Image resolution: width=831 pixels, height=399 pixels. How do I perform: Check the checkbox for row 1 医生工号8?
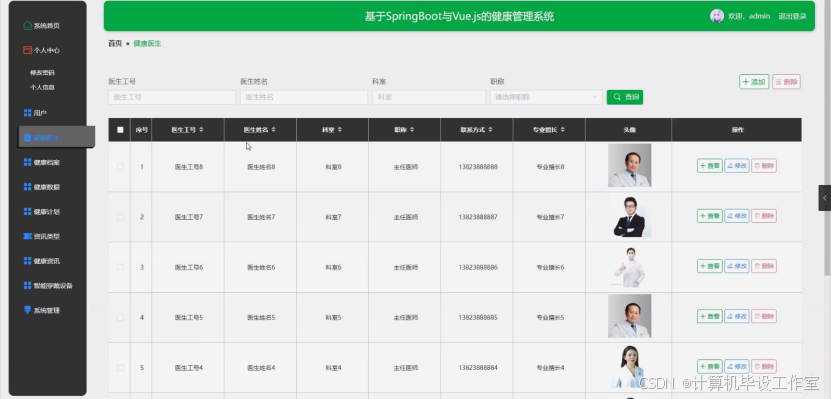coord(120,167)
